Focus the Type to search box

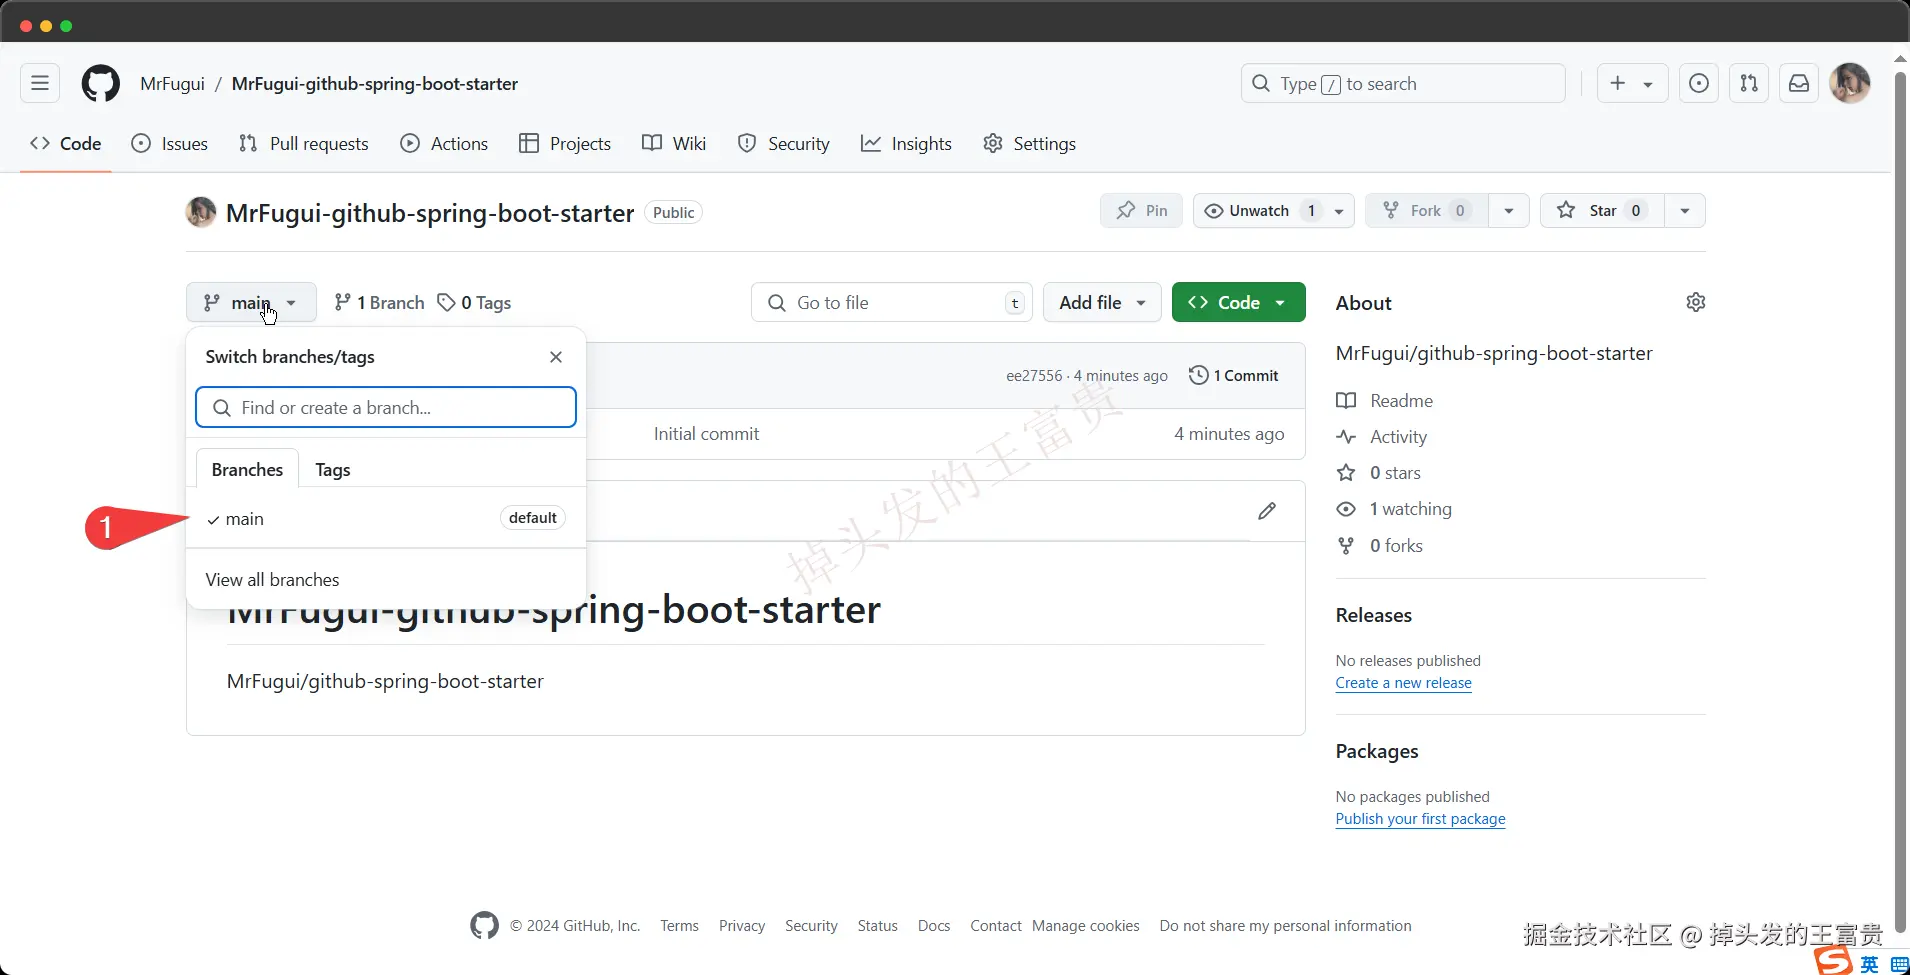(1403, 84)
